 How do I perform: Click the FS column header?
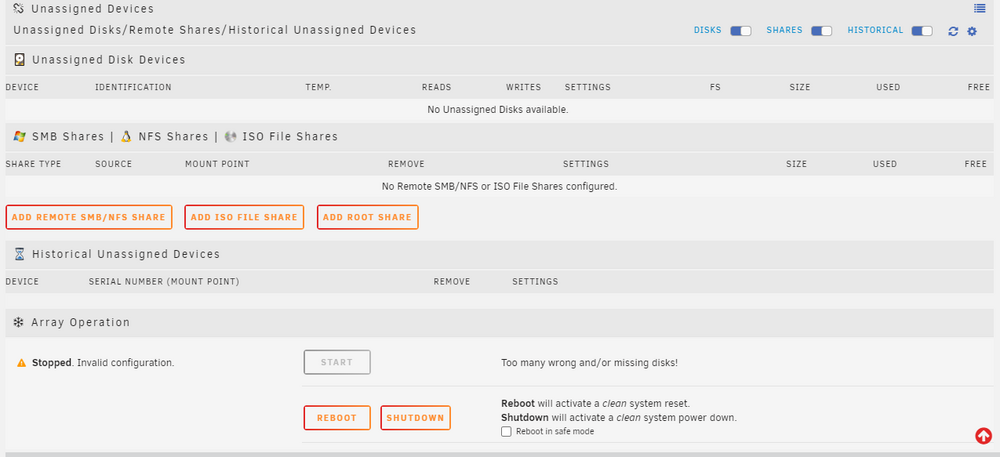715,87
